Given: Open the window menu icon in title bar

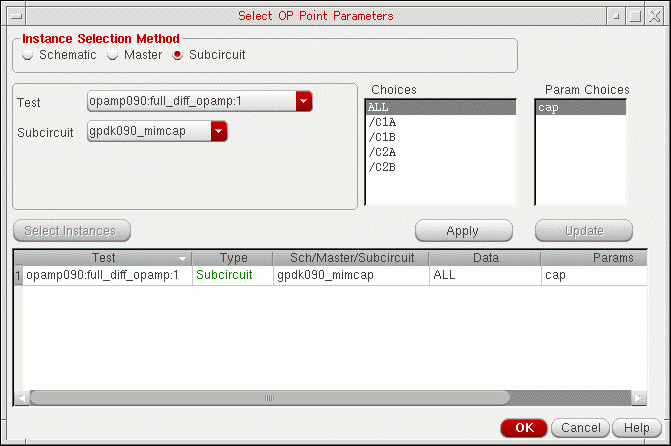Looking at the screenshot, I should pyautogui.click(x=17, y=16).
